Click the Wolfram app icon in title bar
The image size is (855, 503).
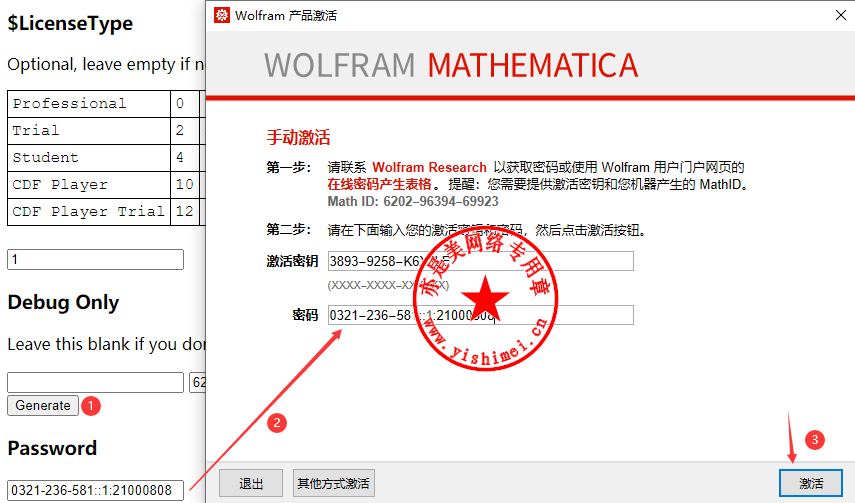coord(222,15)
